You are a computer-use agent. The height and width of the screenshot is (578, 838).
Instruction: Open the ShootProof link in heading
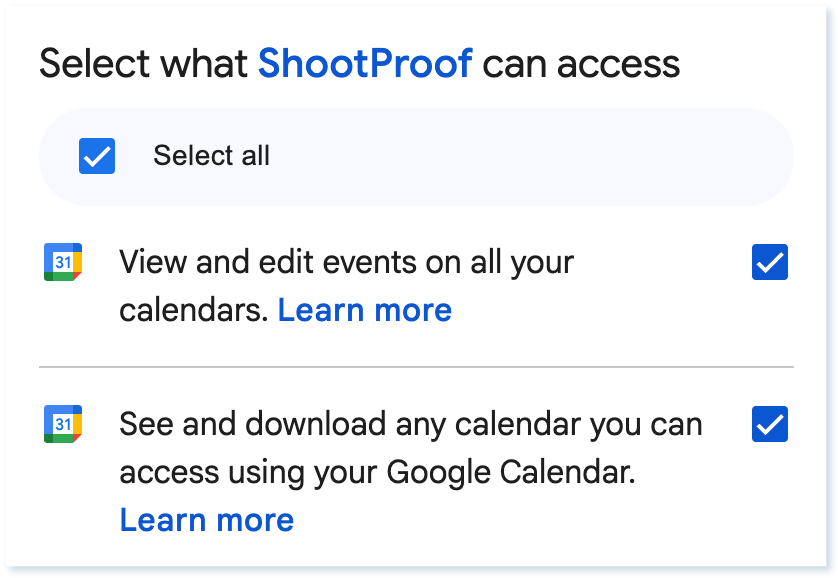click(365, 64)
